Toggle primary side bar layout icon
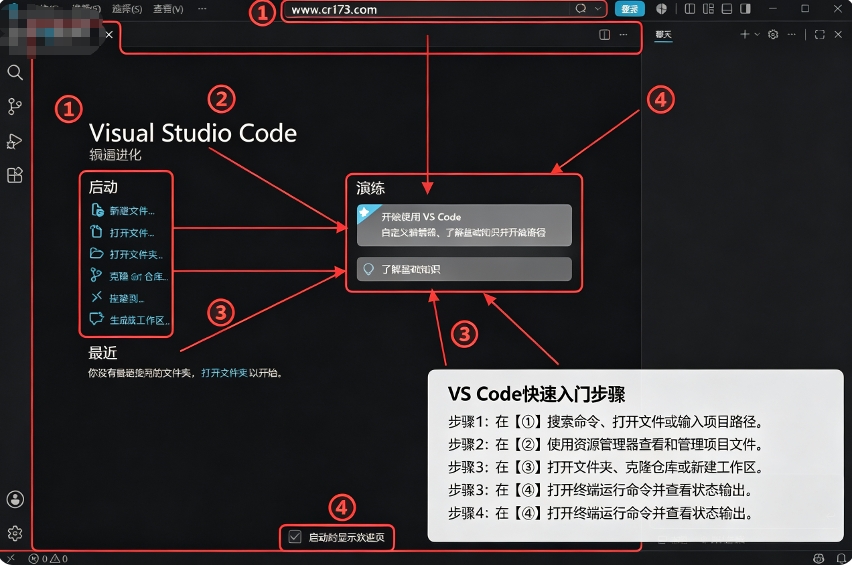This screenshot has height=566, width=852. (x=690, y=9)
